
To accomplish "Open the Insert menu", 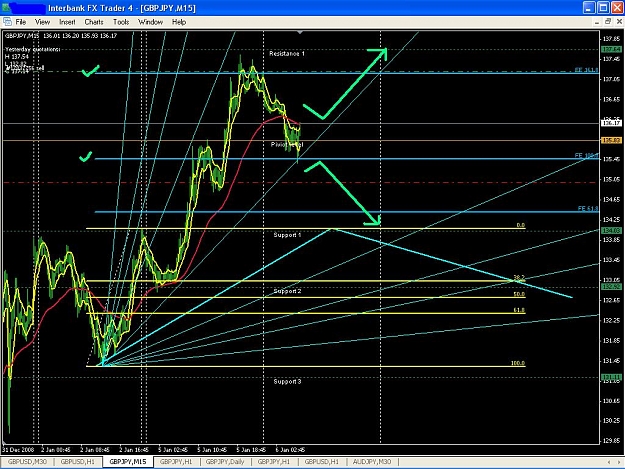I will click(67, 22).
